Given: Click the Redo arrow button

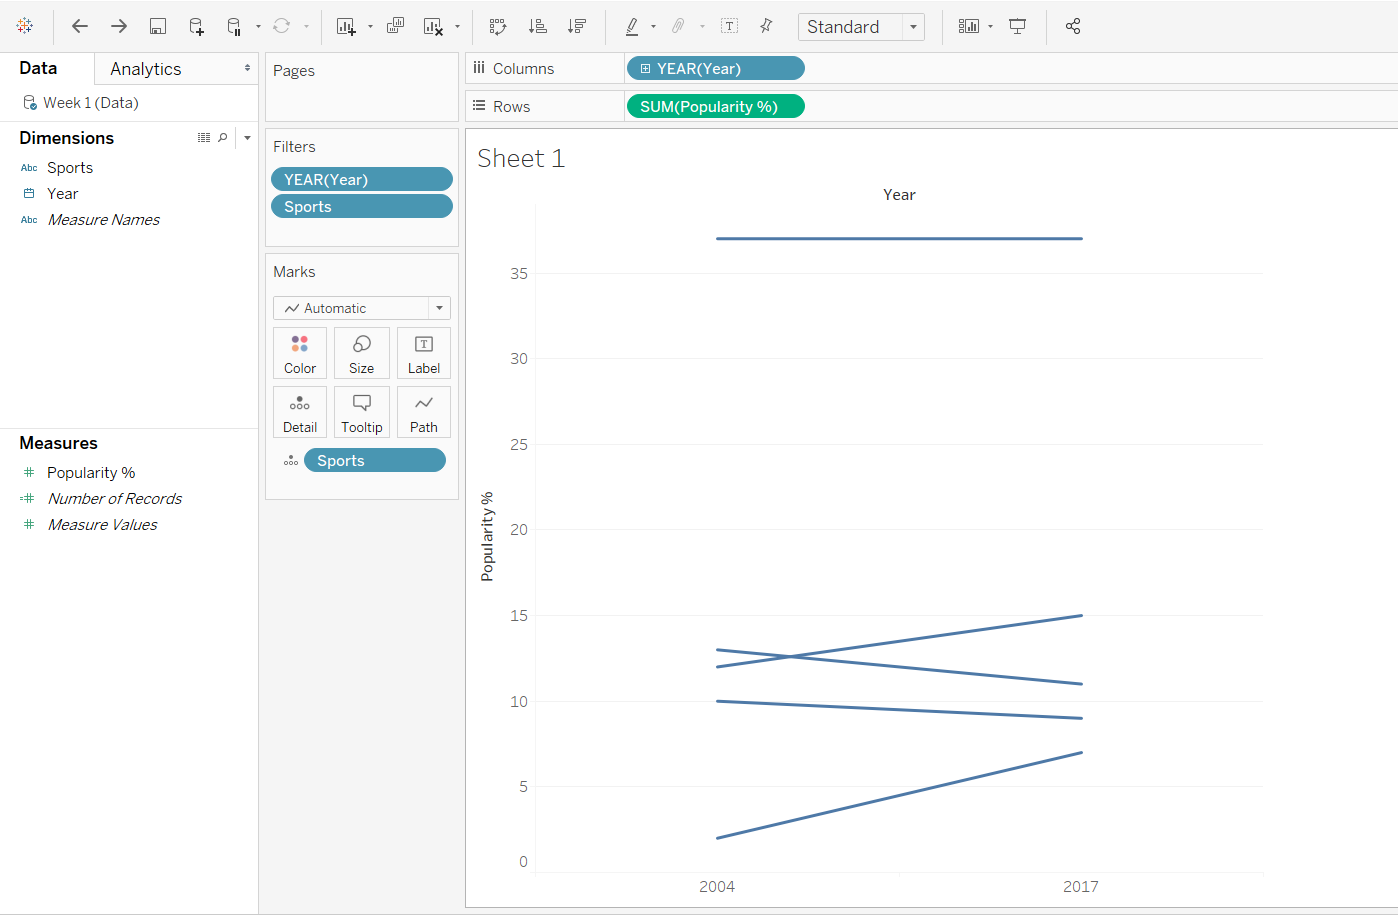Looking at the screenshot, I should click(117, 26).
